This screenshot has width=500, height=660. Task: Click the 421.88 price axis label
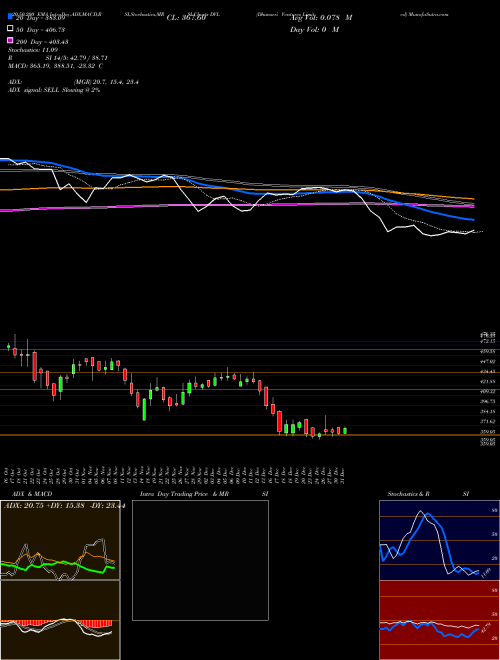click(487, 381)
